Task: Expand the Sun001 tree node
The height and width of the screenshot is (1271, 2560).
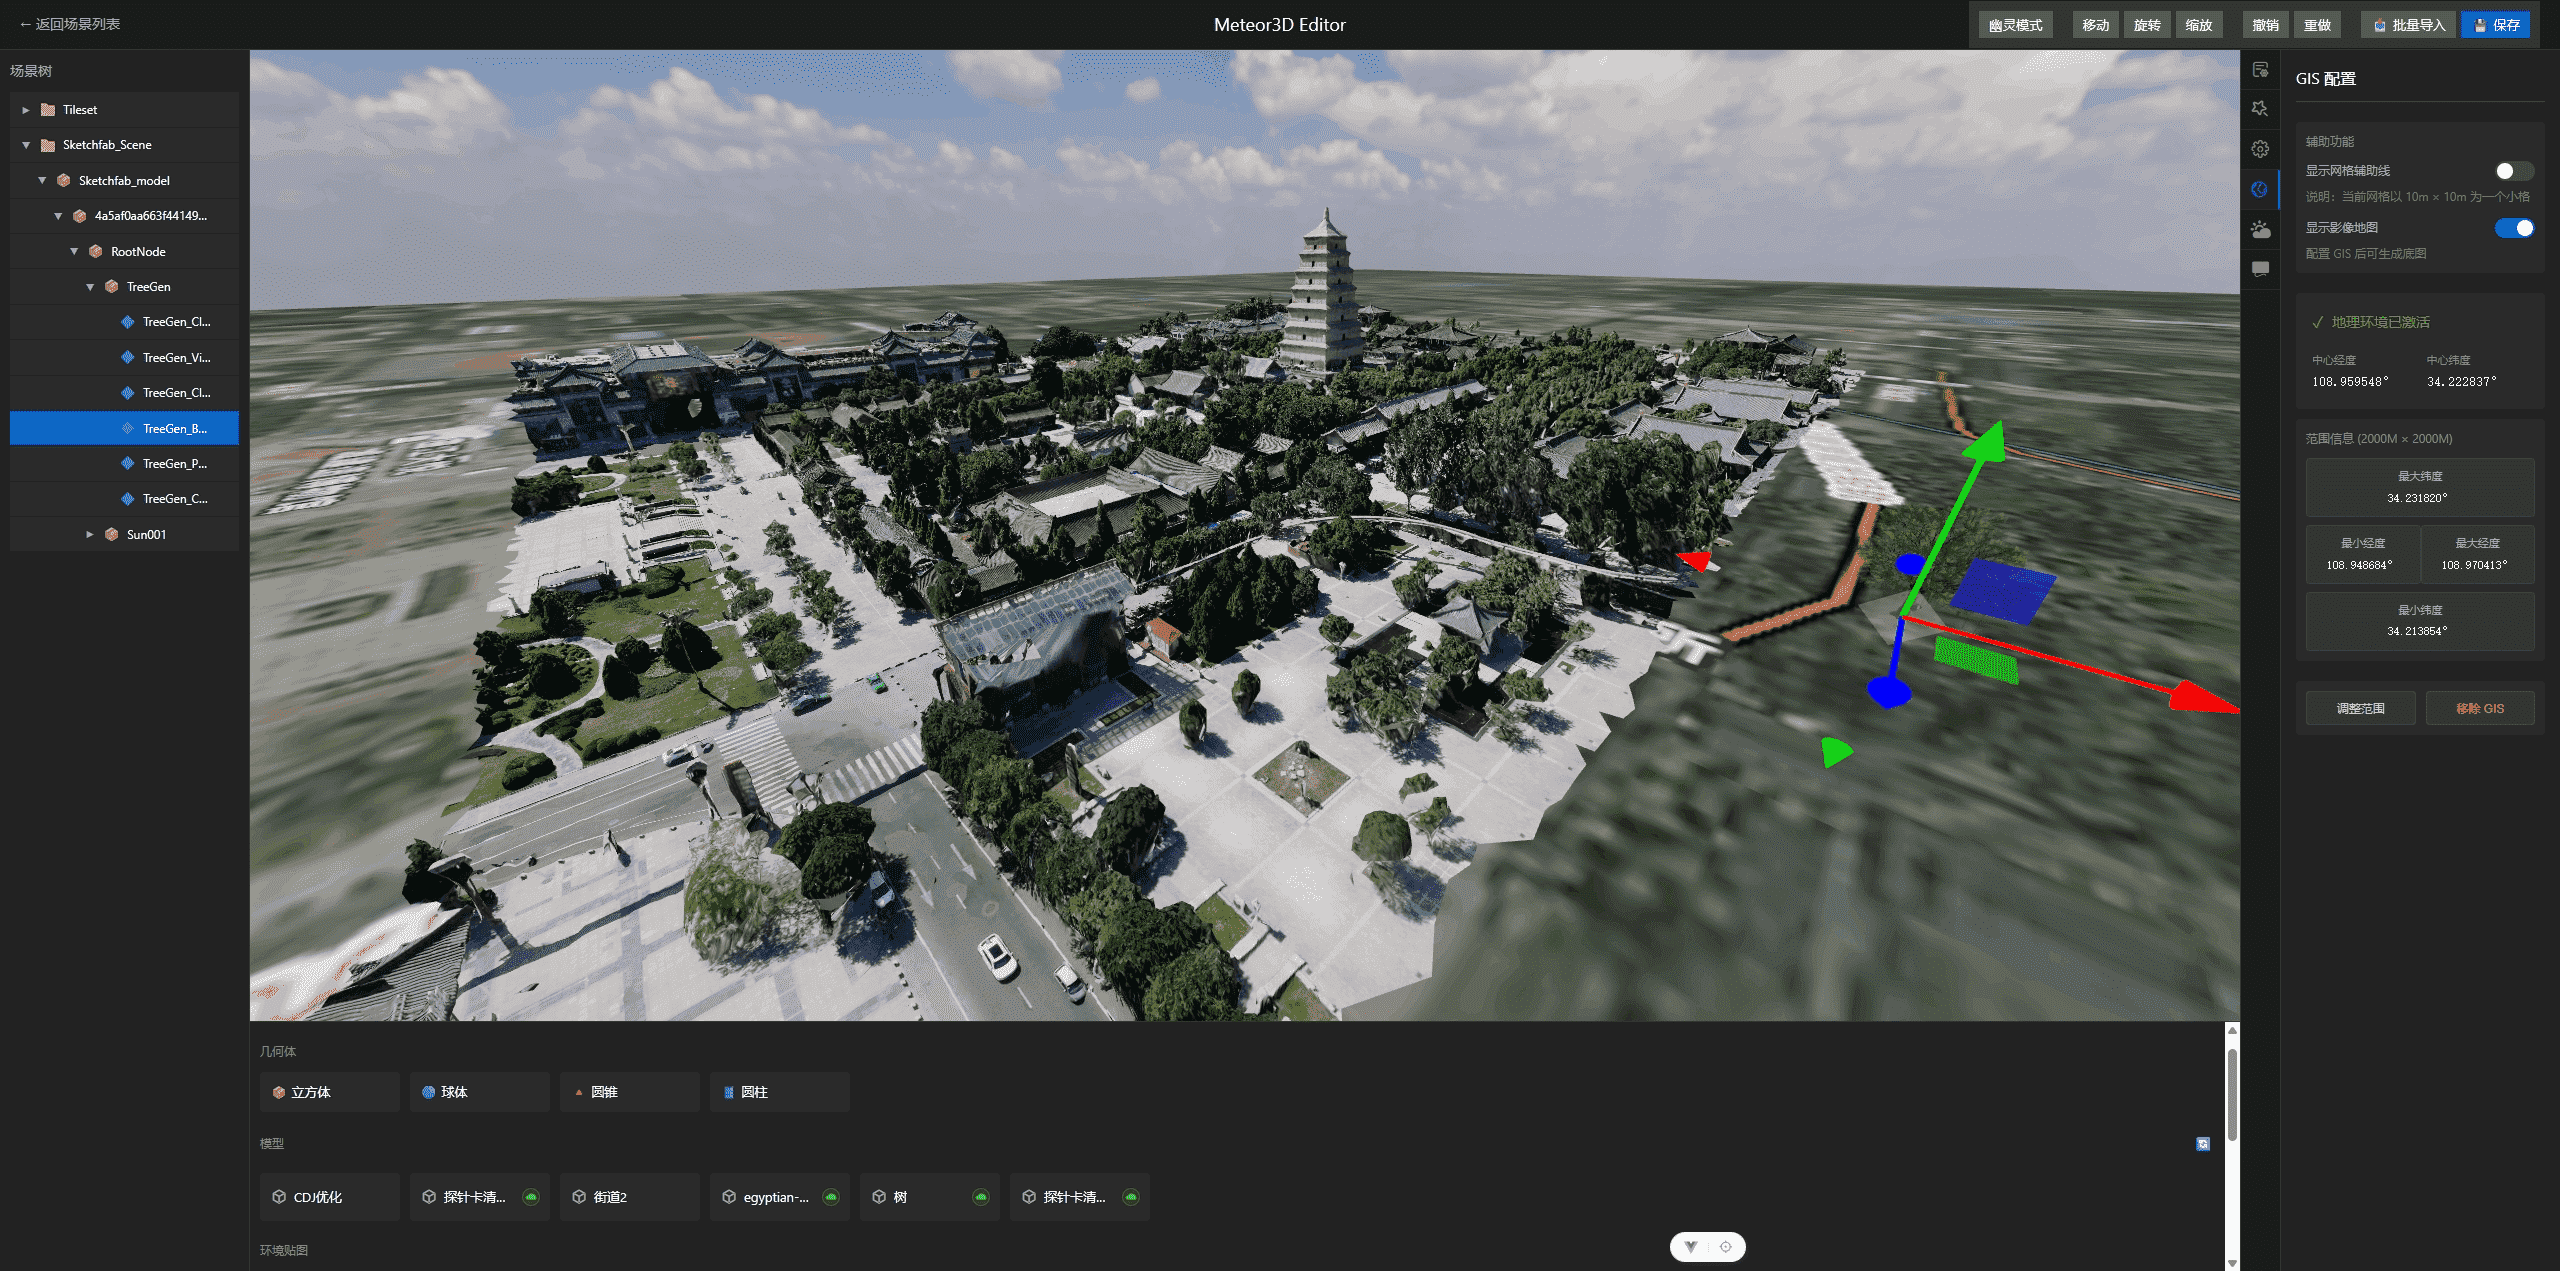Action: pos(90,535)
